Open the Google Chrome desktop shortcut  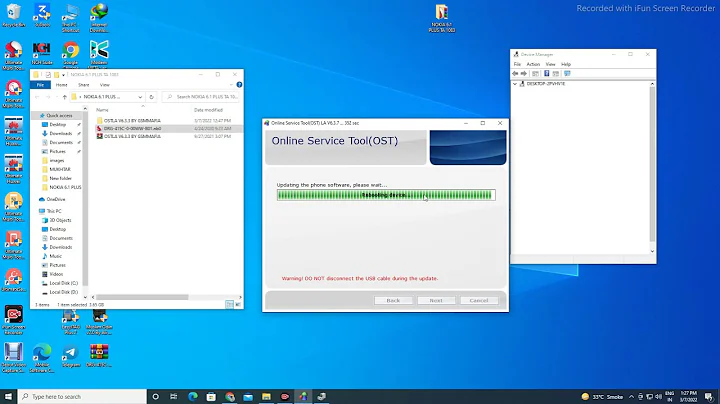point(71,53)
